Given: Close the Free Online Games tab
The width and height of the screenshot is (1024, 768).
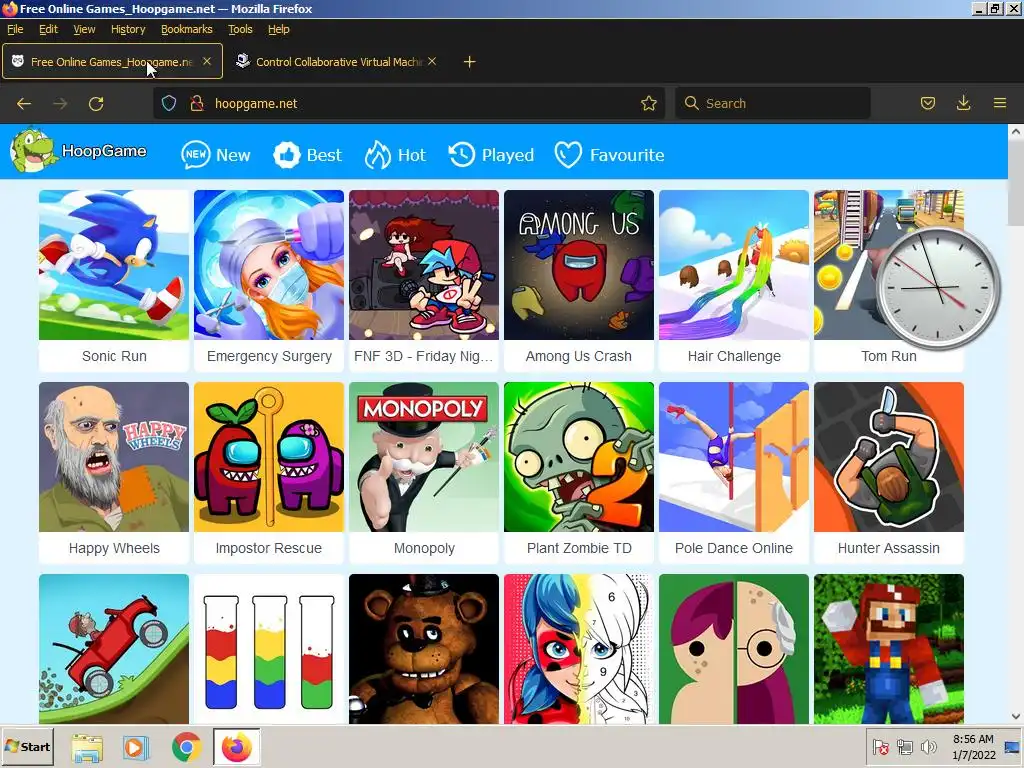Looking at the screenshot, I should tap(206, 61).
